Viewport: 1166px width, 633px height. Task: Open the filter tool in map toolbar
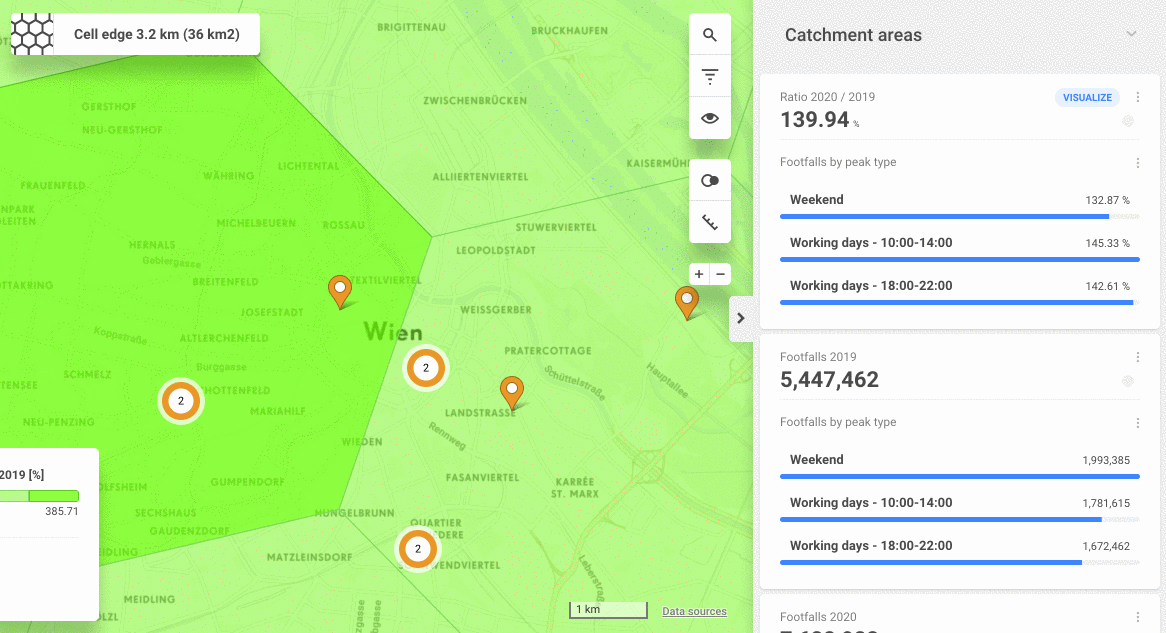pyautogui.click(x=710, y=76)
